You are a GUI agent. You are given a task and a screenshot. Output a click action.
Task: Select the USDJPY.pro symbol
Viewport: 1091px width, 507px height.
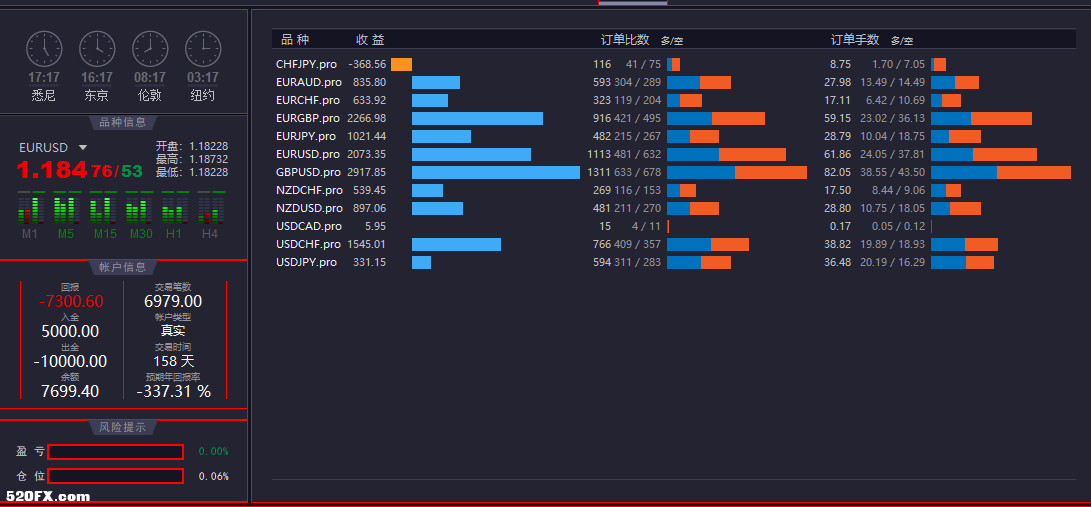click(x=306, y=263)
